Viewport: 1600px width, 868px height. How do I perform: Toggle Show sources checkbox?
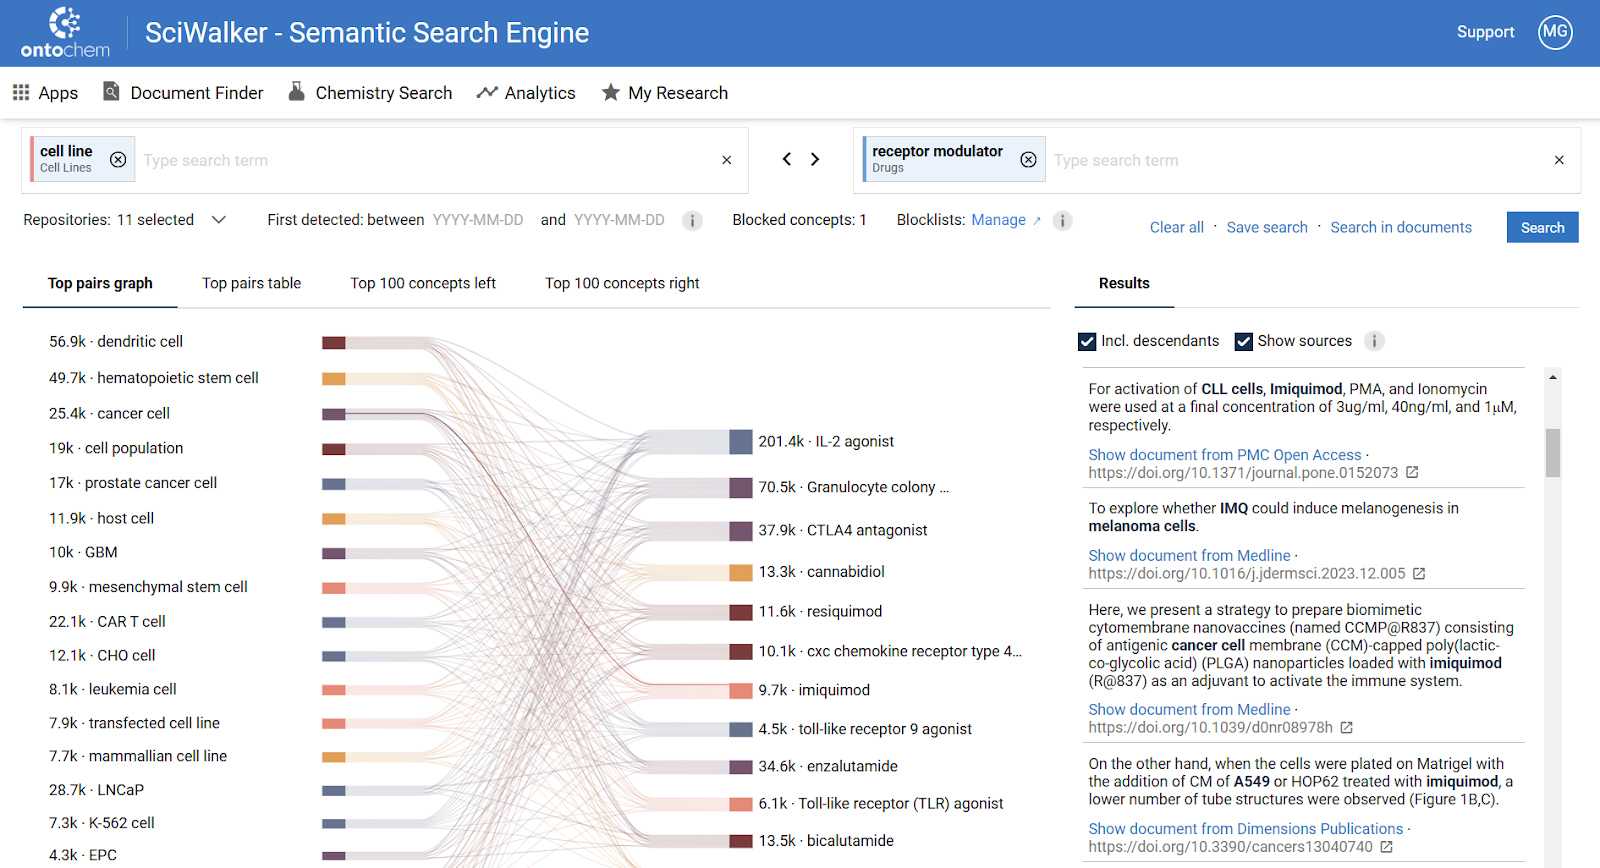[1244, 341]
